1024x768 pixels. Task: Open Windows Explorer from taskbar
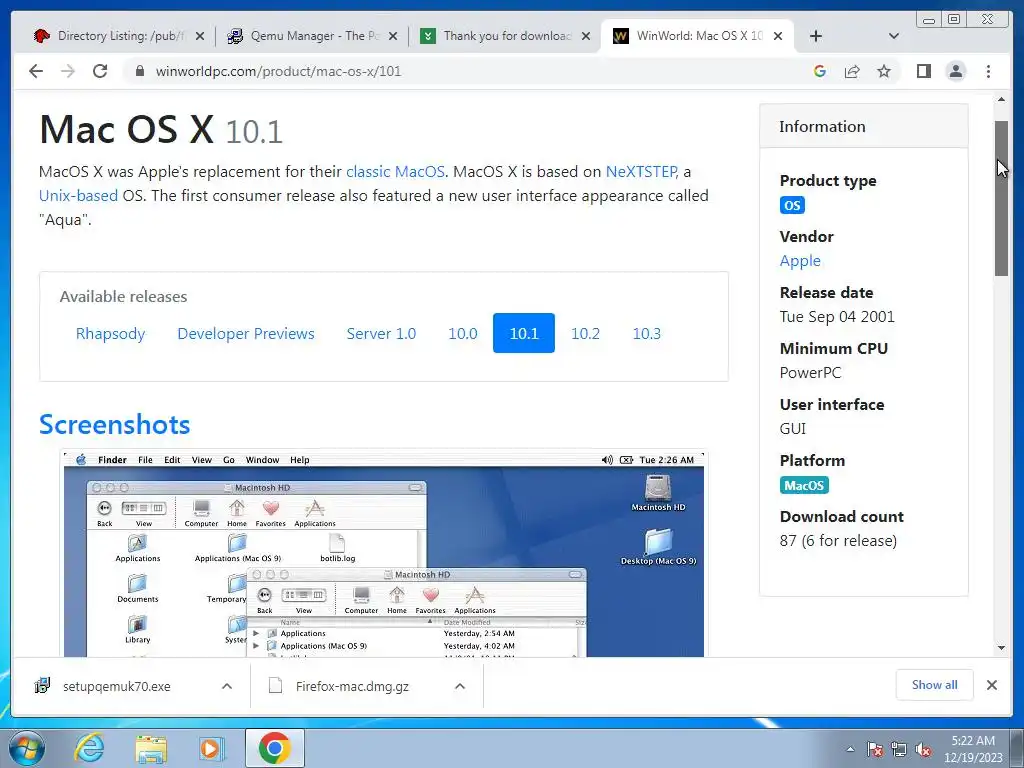pyautogui.click(x=151, y=748)
